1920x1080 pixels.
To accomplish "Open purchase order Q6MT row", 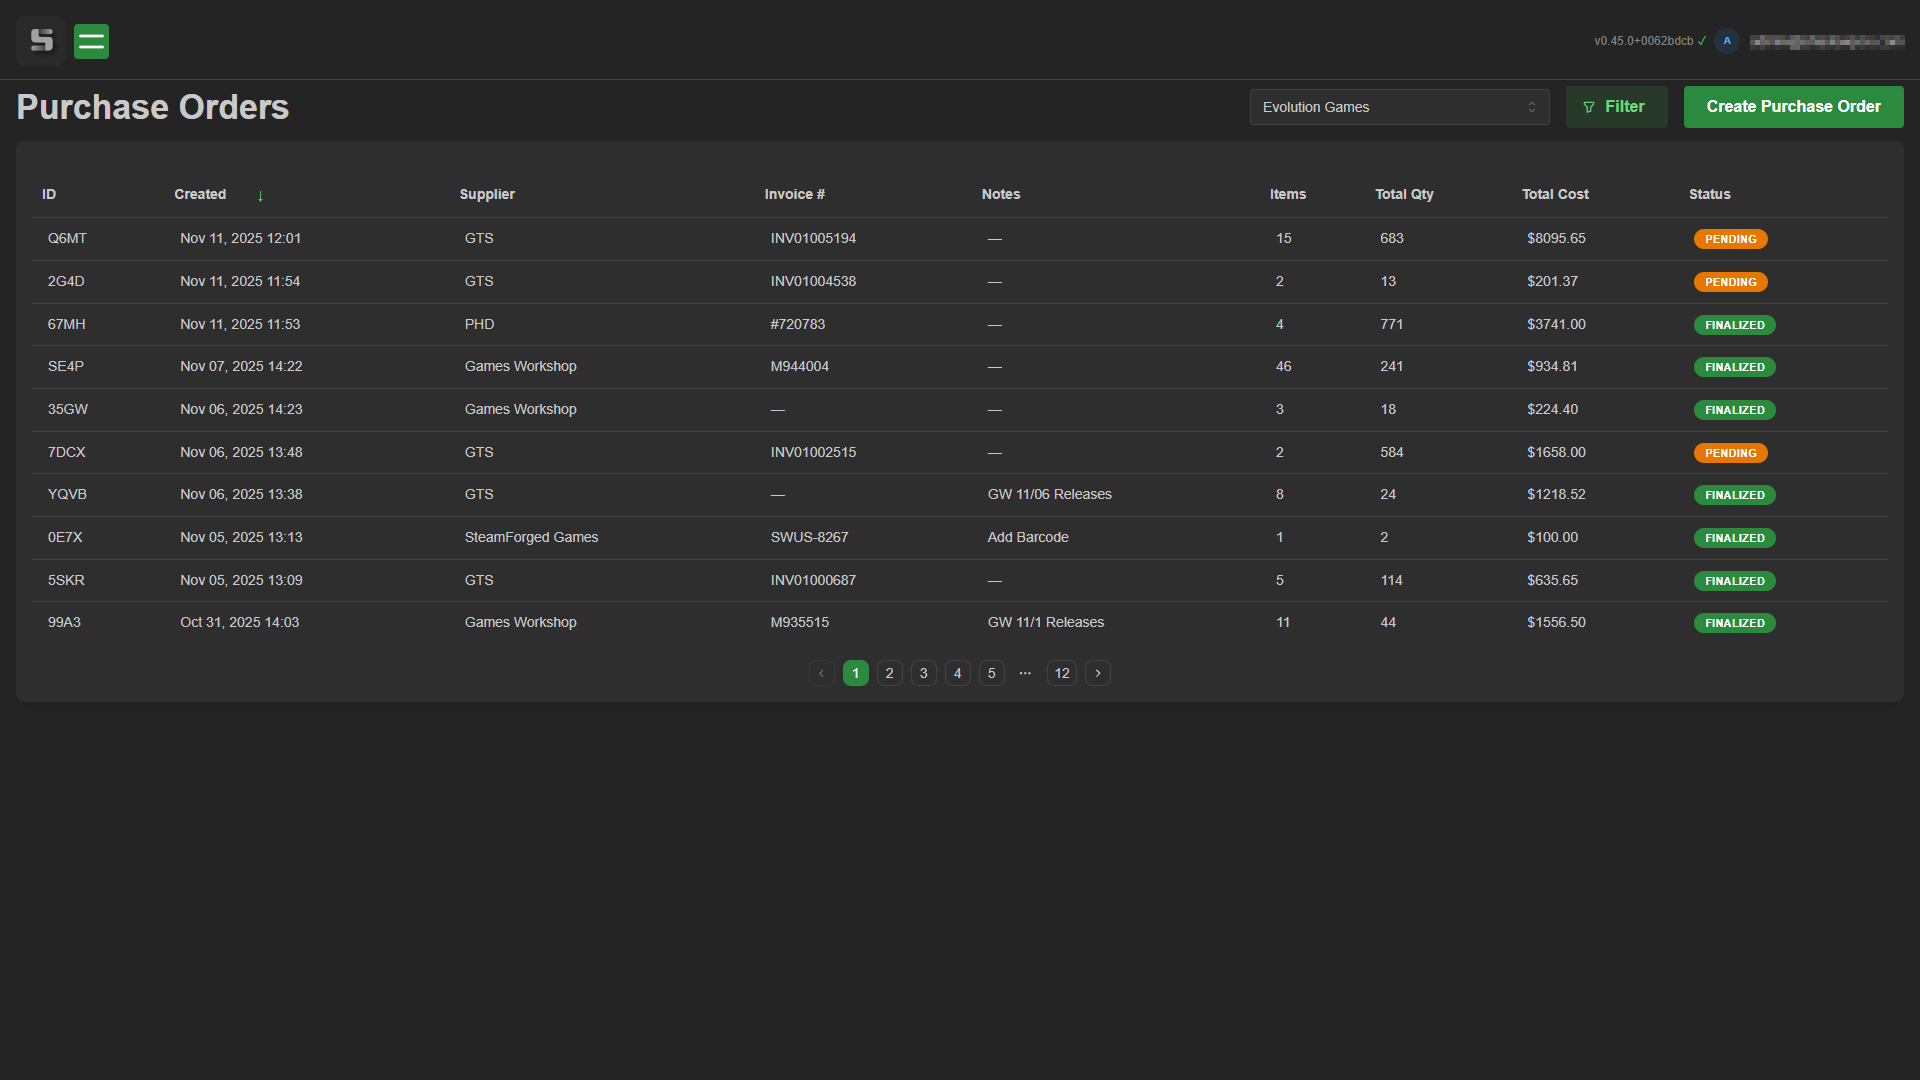I will (67, 238).
